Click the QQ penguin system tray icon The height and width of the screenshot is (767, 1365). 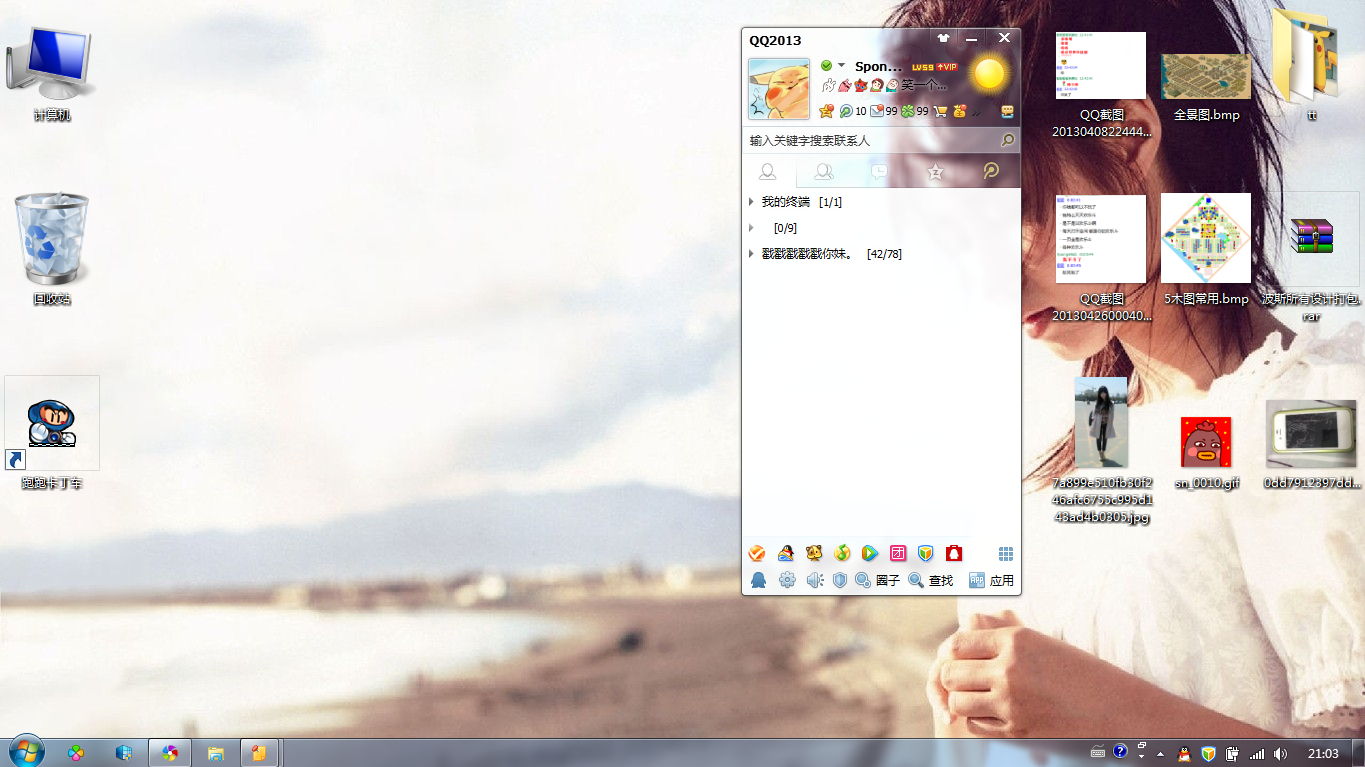[x=1184, y=753]
